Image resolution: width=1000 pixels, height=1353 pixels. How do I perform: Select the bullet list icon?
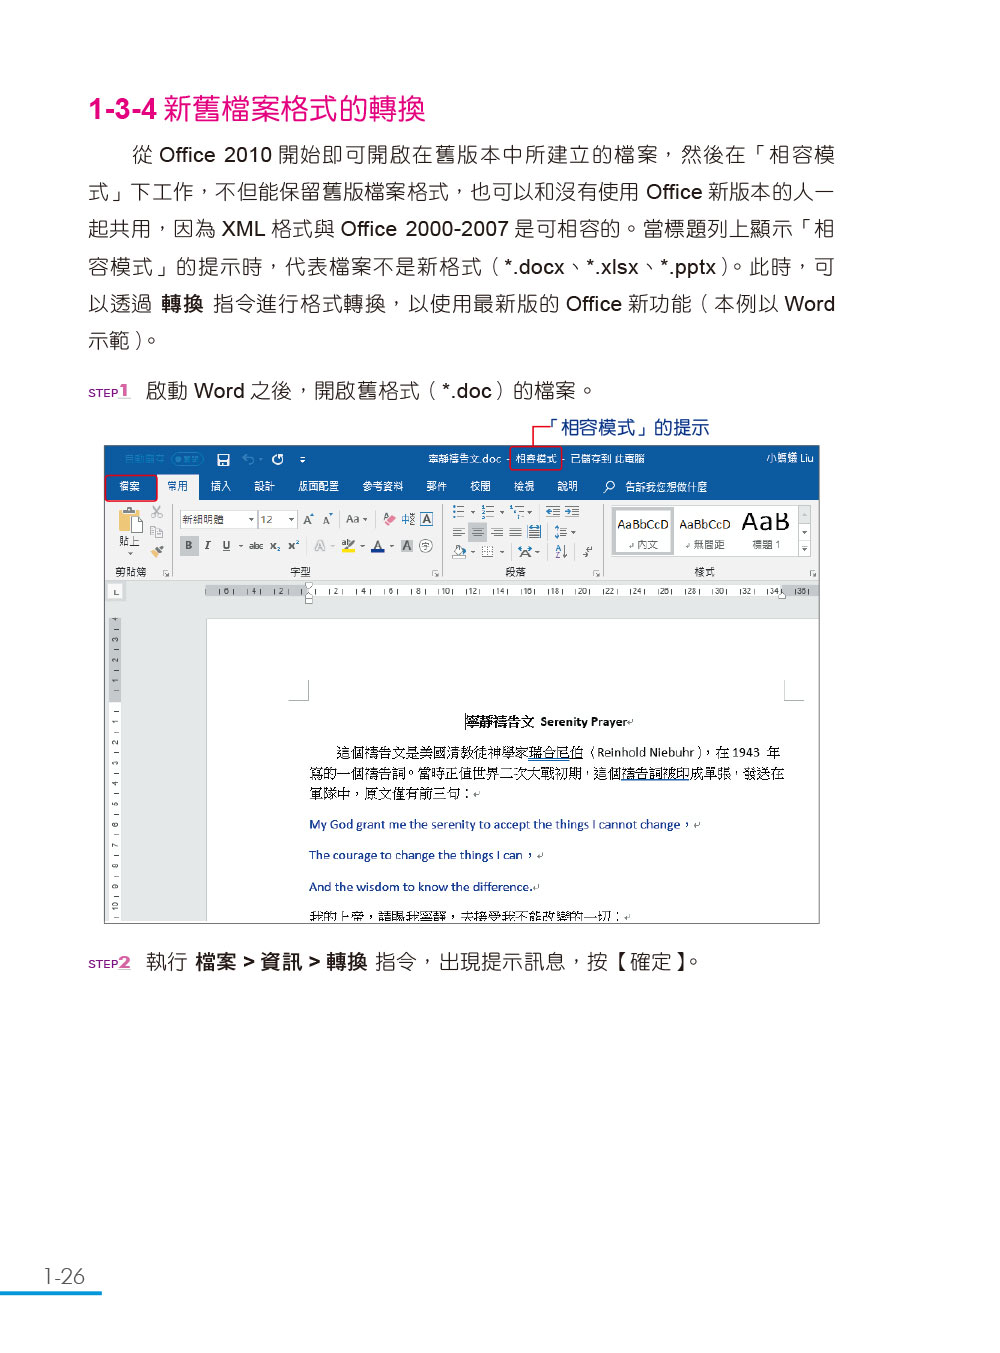456,510
